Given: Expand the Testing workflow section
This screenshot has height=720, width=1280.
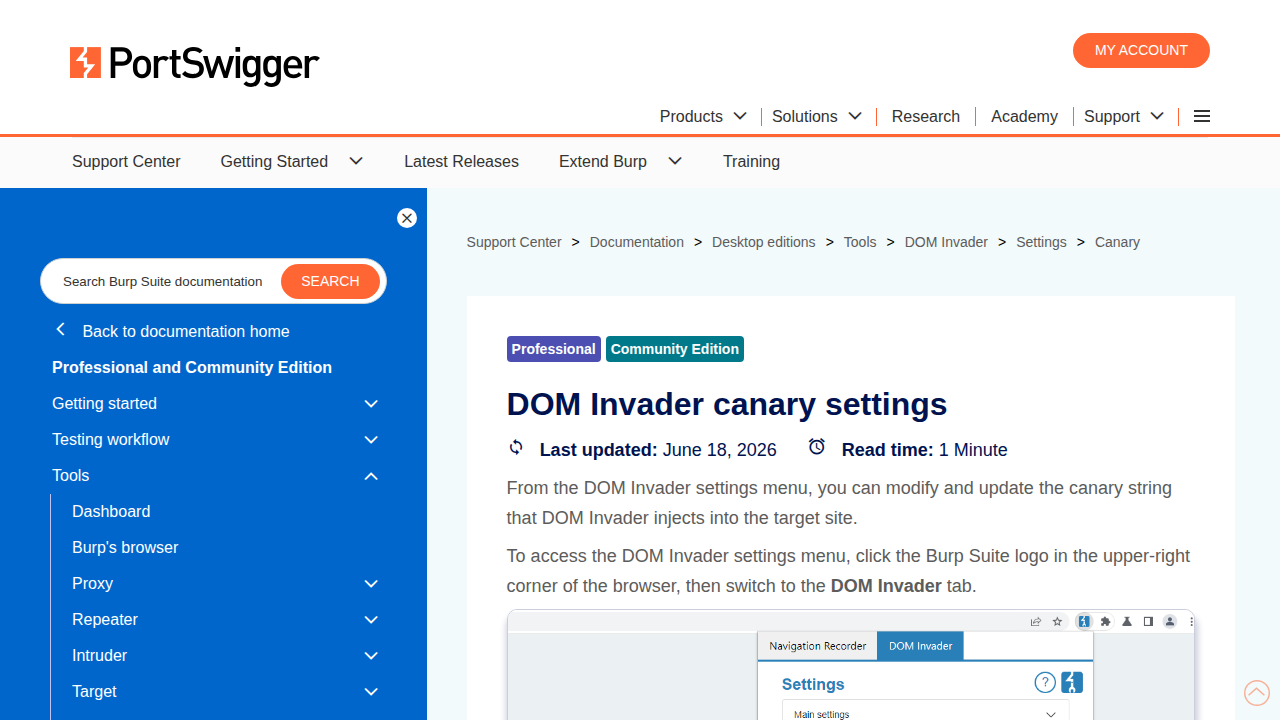Looking at the screenshot, I should coord(371,439).
